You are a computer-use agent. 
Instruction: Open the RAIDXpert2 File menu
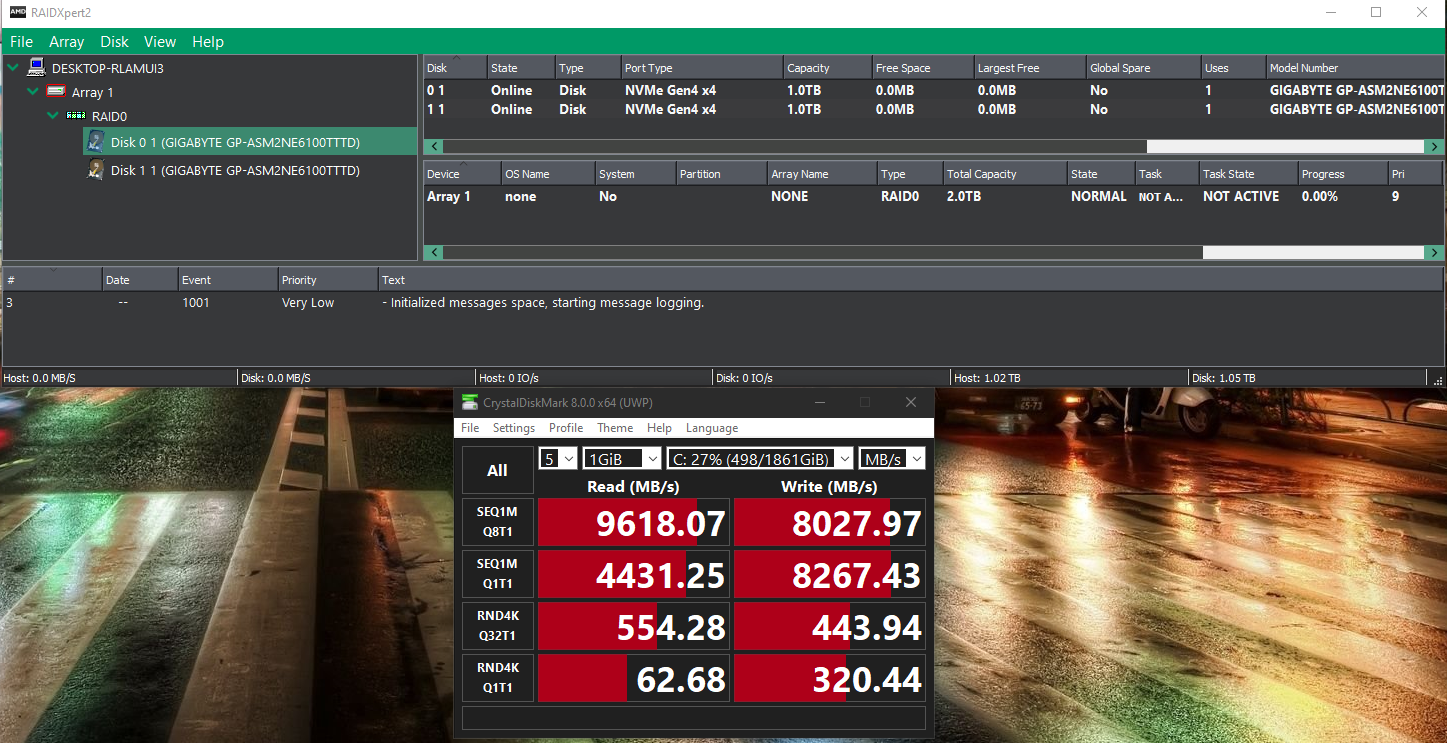click(x=21, y=42)
